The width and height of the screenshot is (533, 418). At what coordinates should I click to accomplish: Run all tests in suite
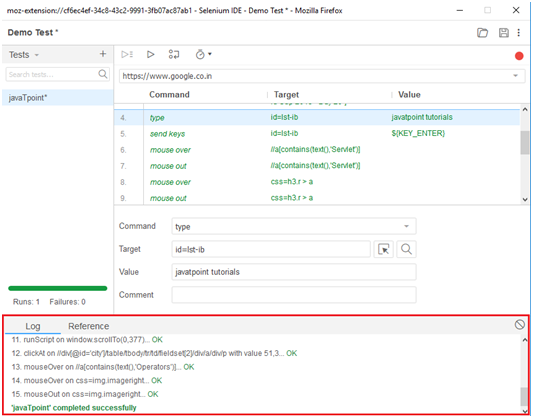127,54
